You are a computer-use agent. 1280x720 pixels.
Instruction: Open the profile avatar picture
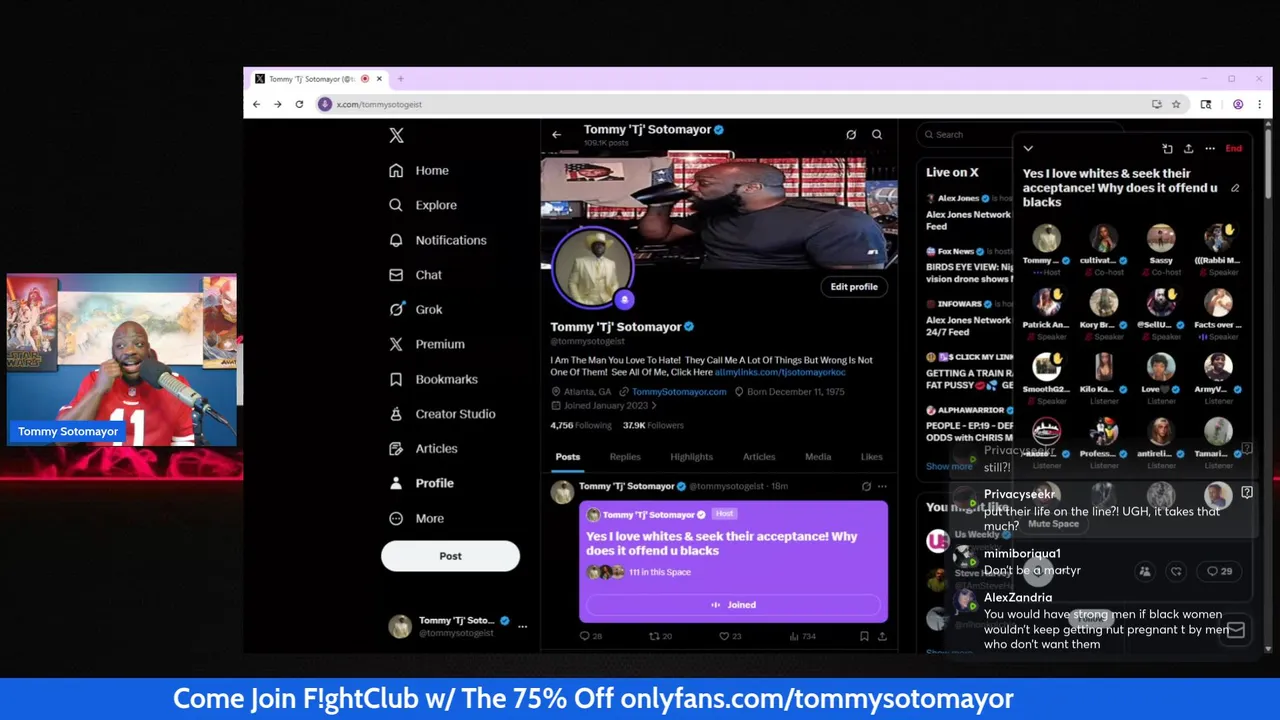coord(592,267)
